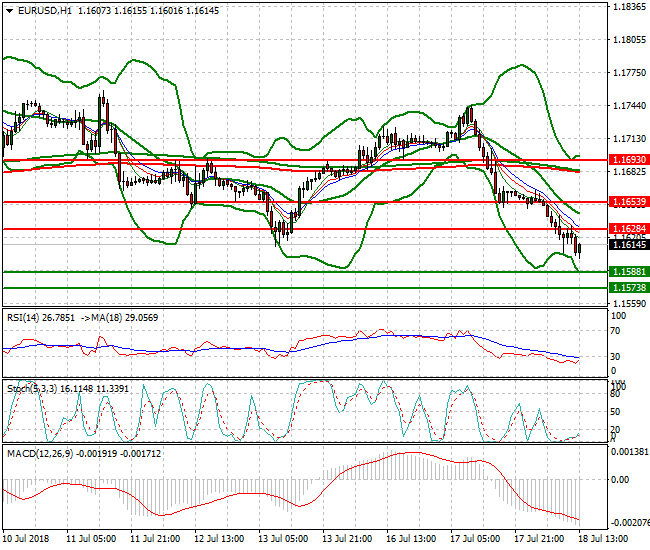Click the RSI scale value 30
650x550 pixels.
coord(617,357)
